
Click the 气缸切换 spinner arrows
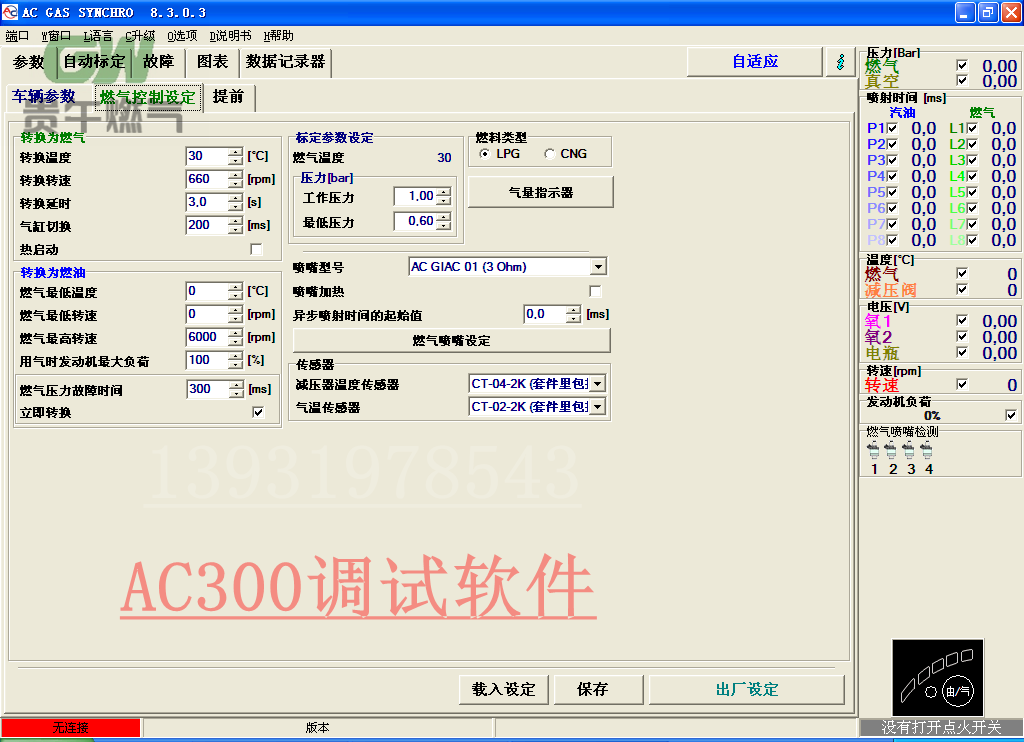pyautogui.click(x=235, y=225)
